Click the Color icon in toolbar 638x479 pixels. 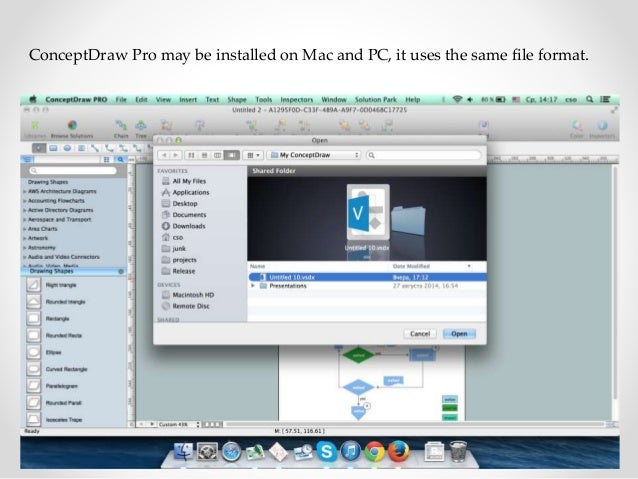577,125
